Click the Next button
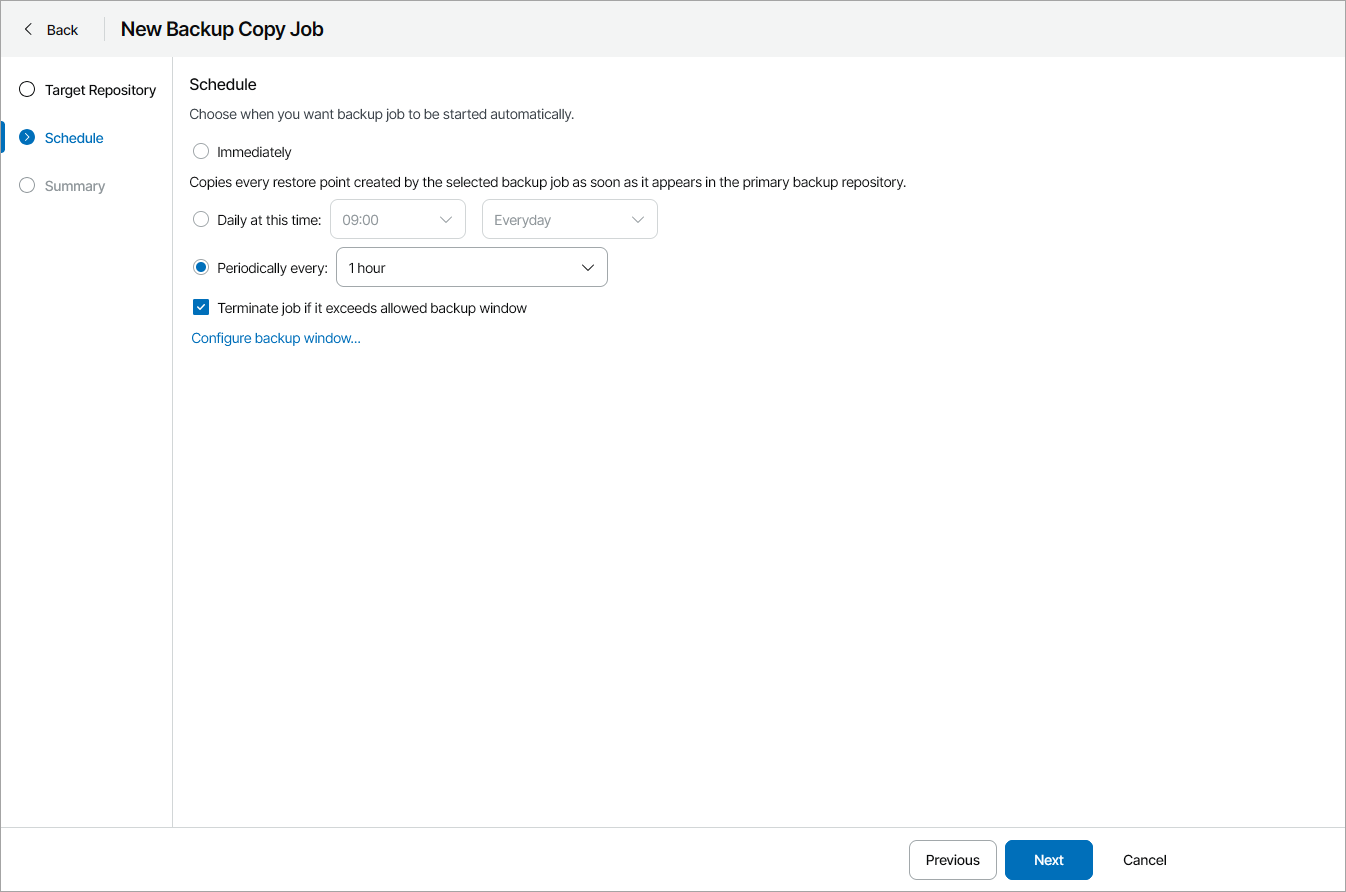The width and height of the screenshot is (1346, 892). [1048, 860]
